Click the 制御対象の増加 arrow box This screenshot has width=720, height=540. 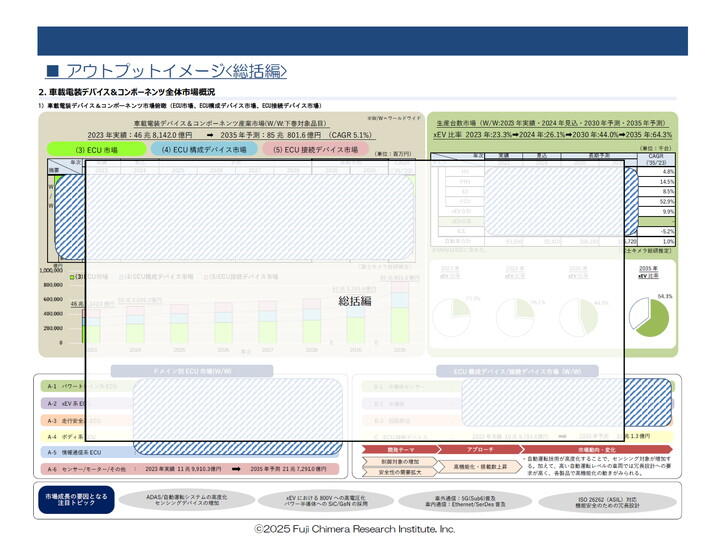coord(399,461)
